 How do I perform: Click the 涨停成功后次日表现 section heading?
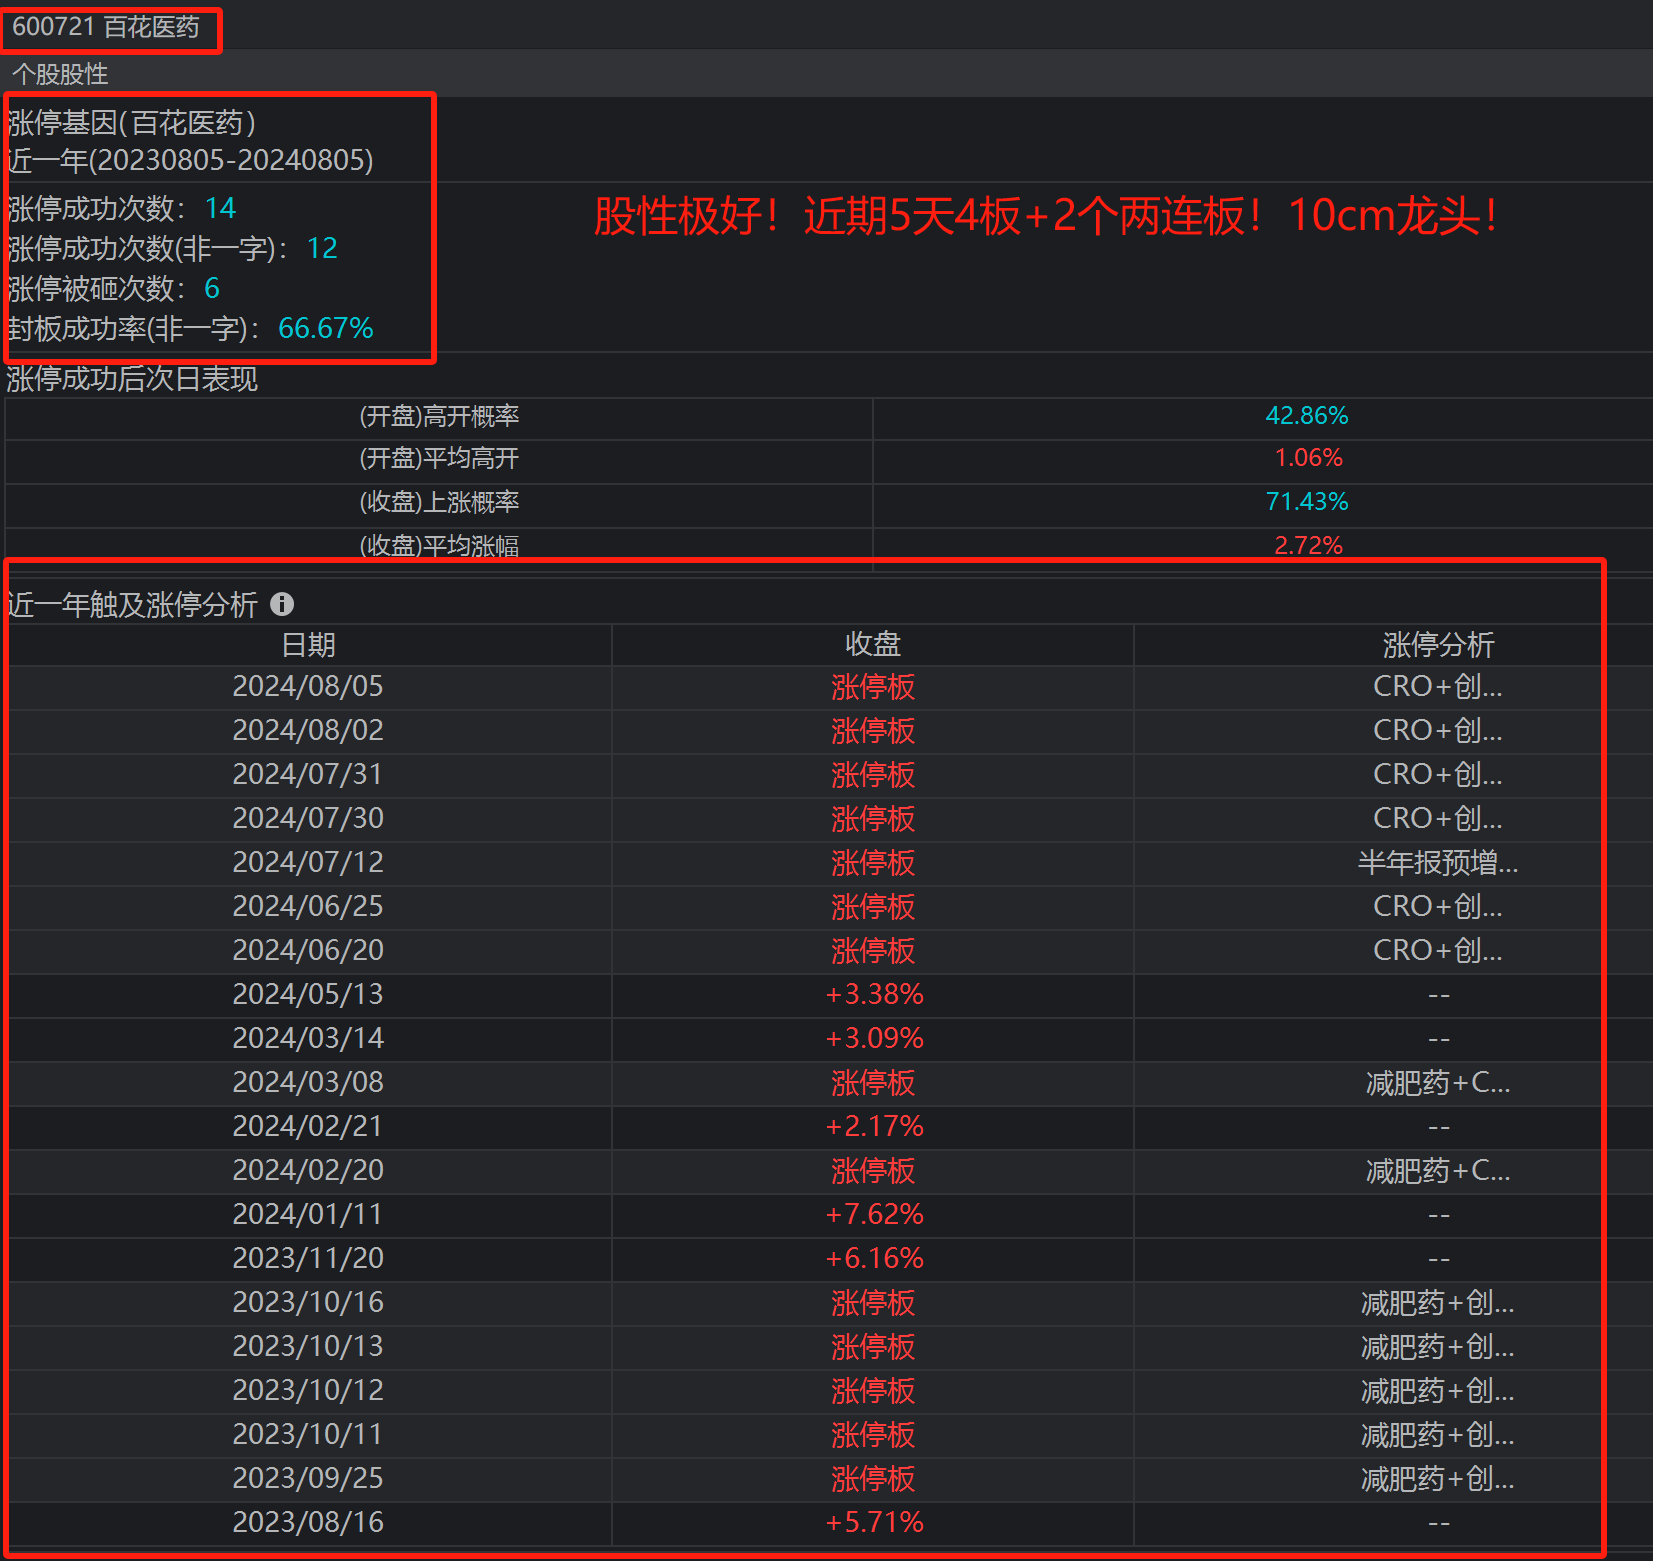coord(132,379)
